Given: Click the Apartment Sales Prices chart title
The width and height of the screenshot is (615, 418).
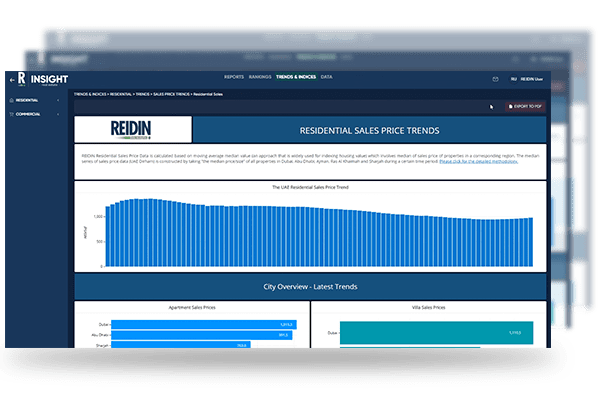Looking at the screenshot, I should [x=192, y=307].
